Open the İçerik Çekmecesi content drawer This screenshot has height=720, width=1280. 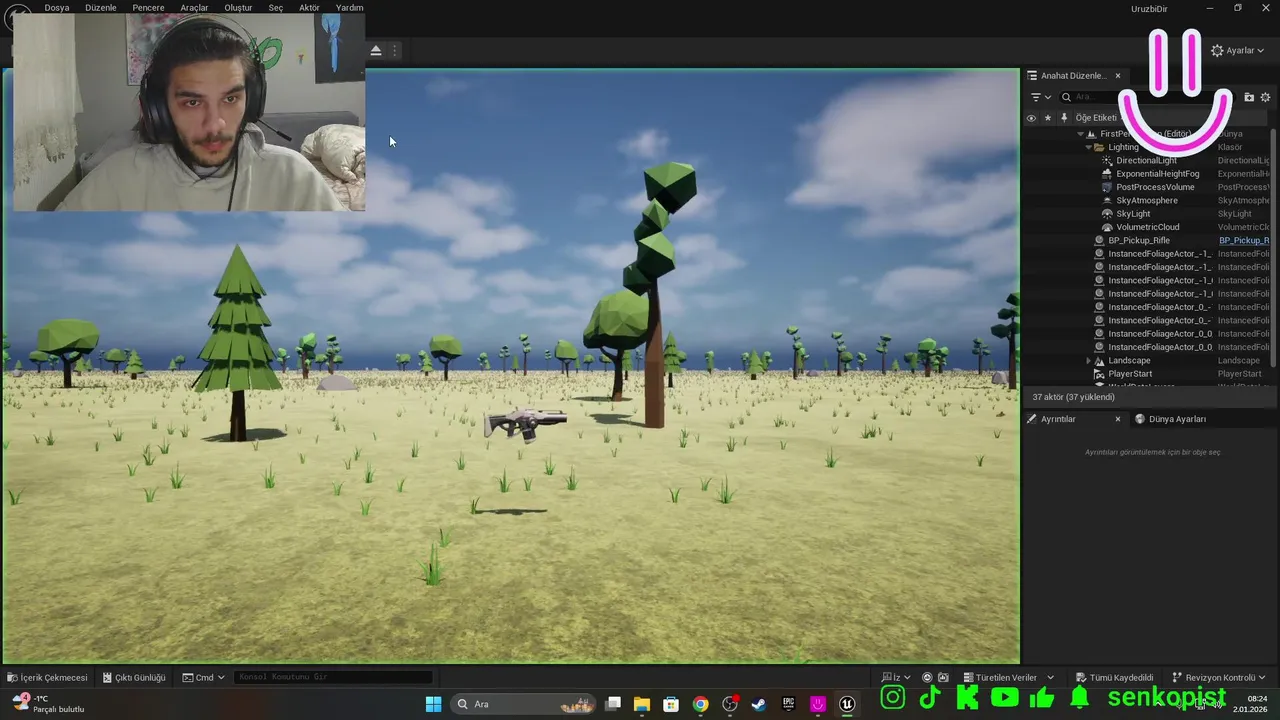pos(47,677)
